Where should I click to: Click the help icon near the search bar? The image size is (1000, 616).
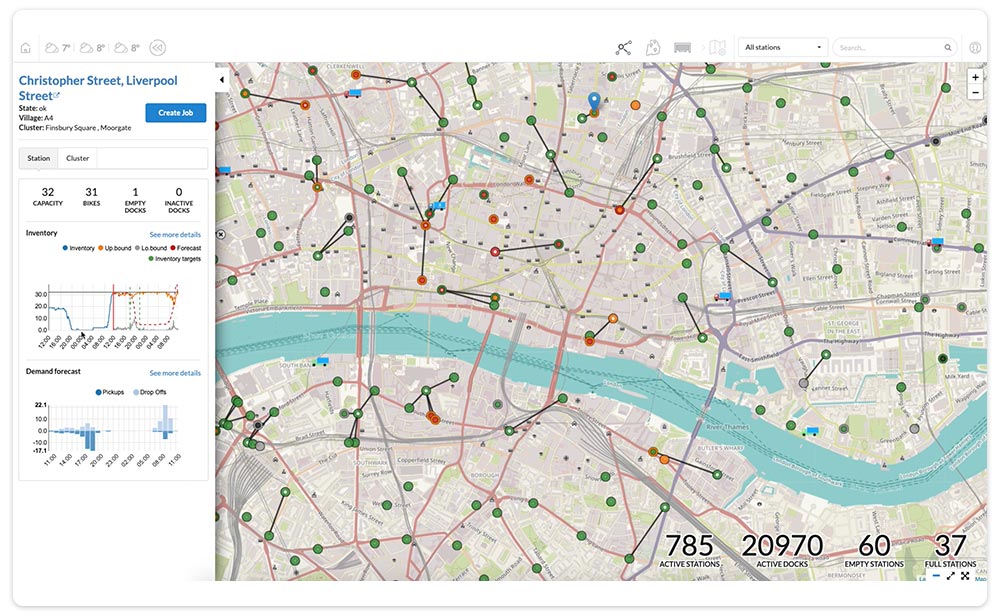(x=975, y=46)
